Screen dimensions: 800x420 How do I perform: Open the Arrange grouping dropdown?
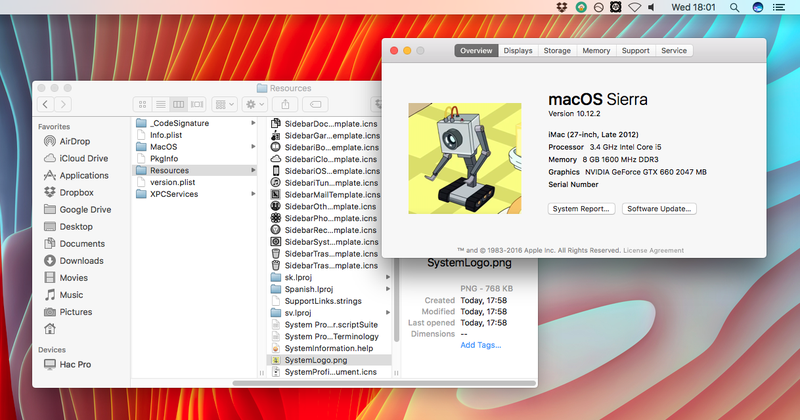point(224,104)
